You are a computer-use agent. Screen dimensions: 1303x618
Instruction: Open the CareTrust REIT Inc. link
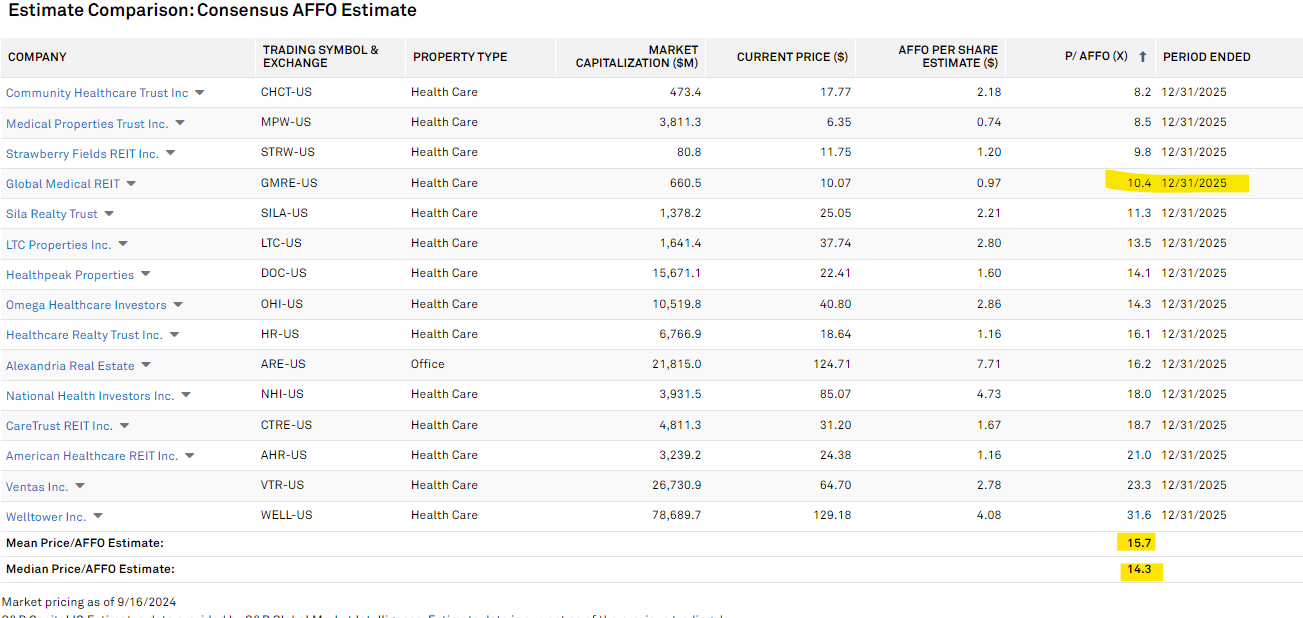pyautogui.click(x=59, y=426)
